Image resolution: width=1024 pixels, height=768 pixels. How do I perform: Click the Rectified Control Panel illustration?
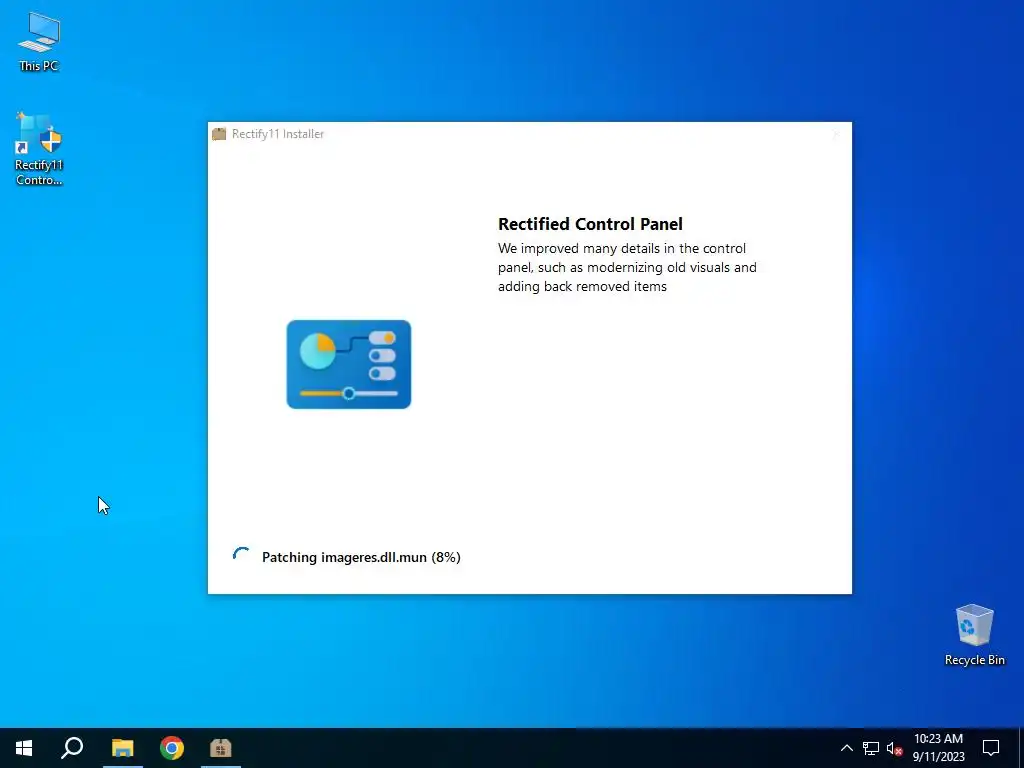[349, 364]
